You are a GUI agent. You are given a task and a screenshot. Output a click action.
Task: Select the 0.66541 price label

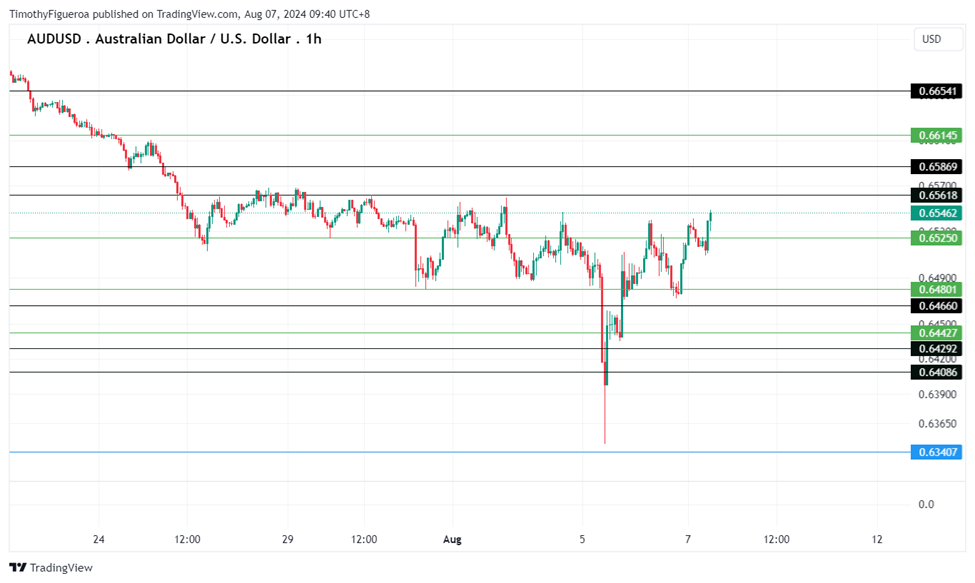point(937,91)
